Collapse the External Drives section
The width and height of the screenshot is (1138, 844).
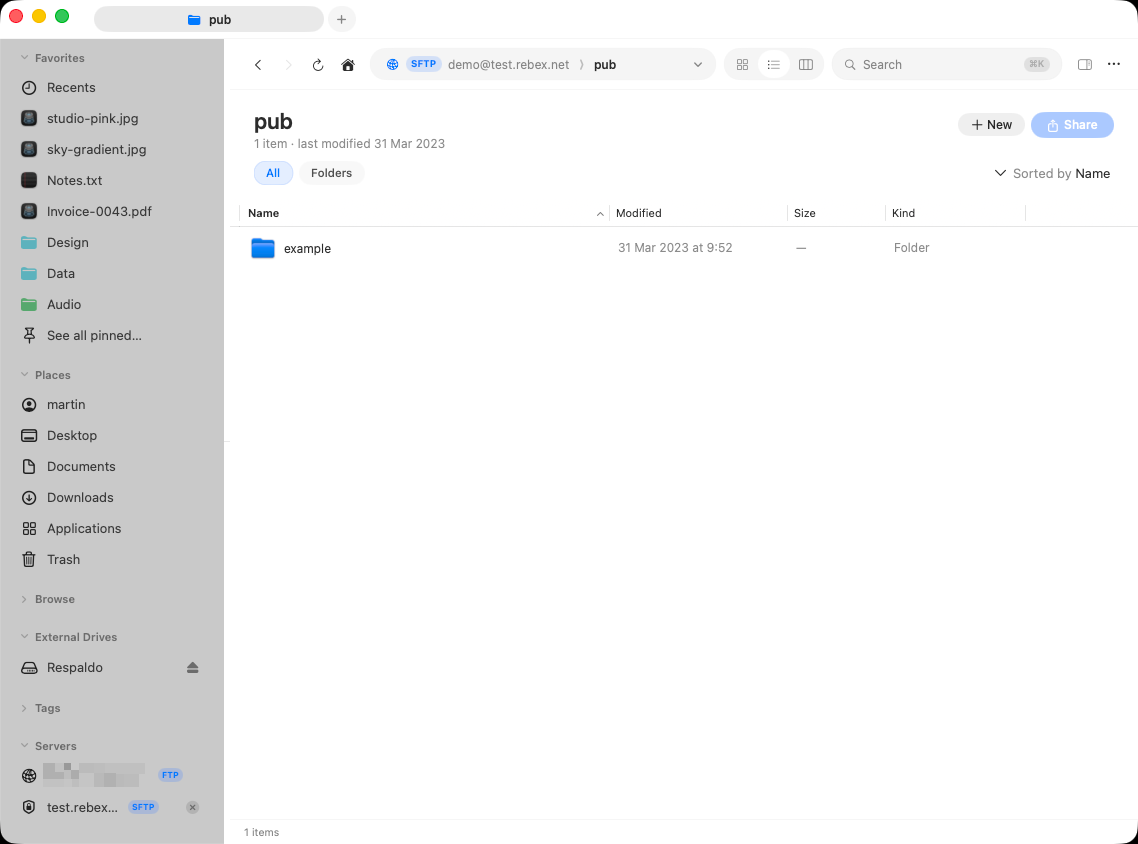coord(25,636)
